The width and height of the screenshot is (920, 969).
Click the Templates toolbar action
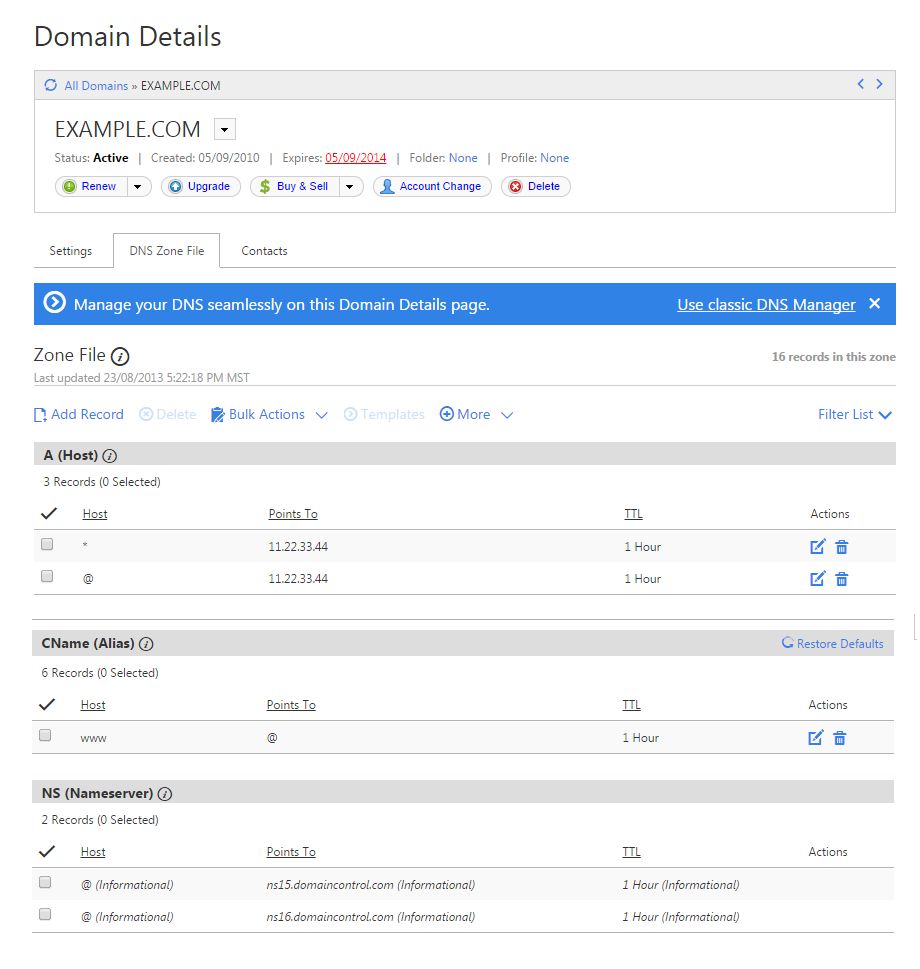click(384, 415)
